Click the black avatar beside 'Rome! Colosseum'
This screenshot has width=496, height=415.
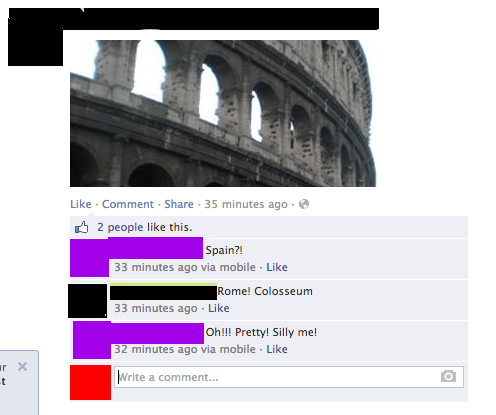88,301
